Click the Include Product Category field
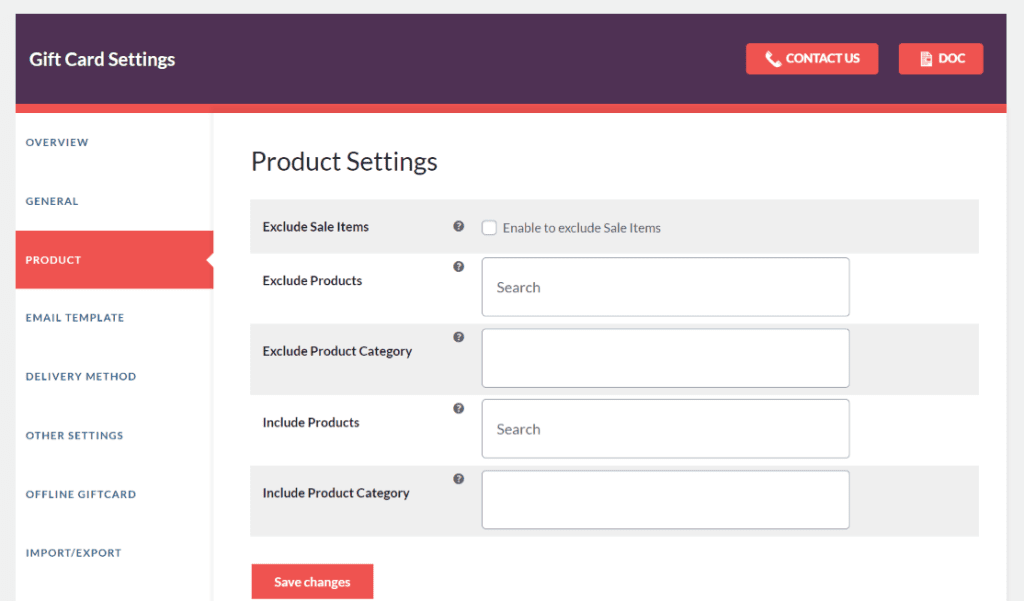Viewport: 1024px width, 601px height. click(665, 500)
